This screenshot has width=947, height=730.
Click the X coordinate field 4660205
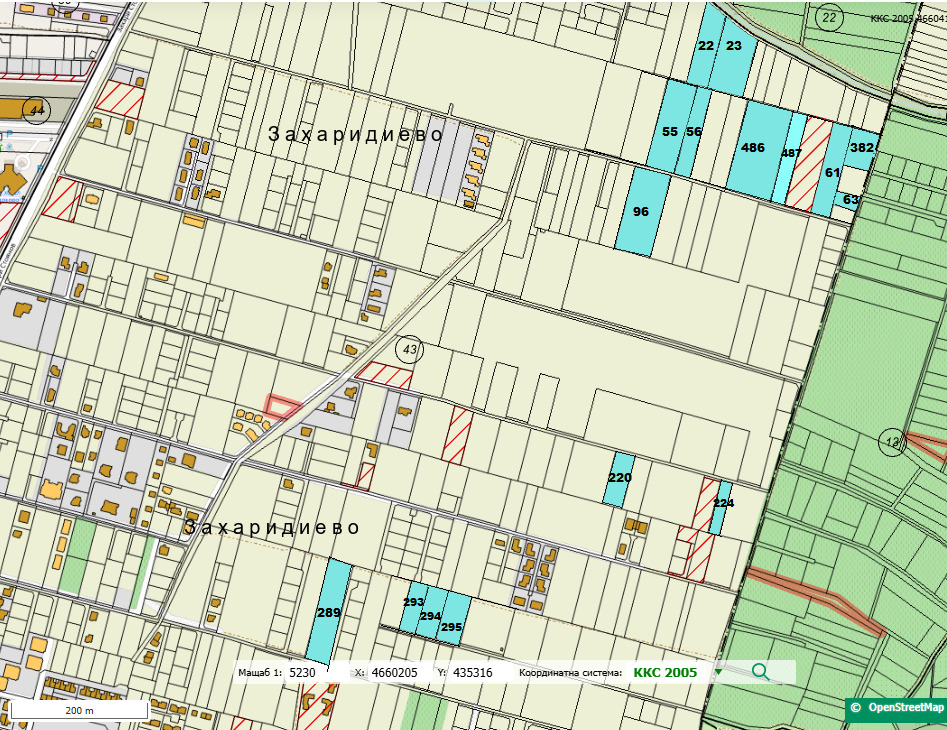click(398, 673)
